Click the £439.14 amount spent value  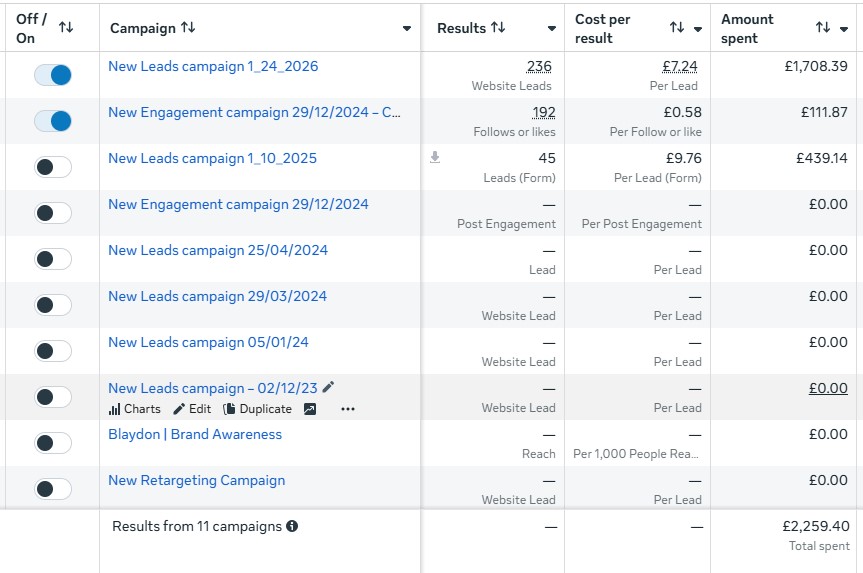[x=822, y=159]
